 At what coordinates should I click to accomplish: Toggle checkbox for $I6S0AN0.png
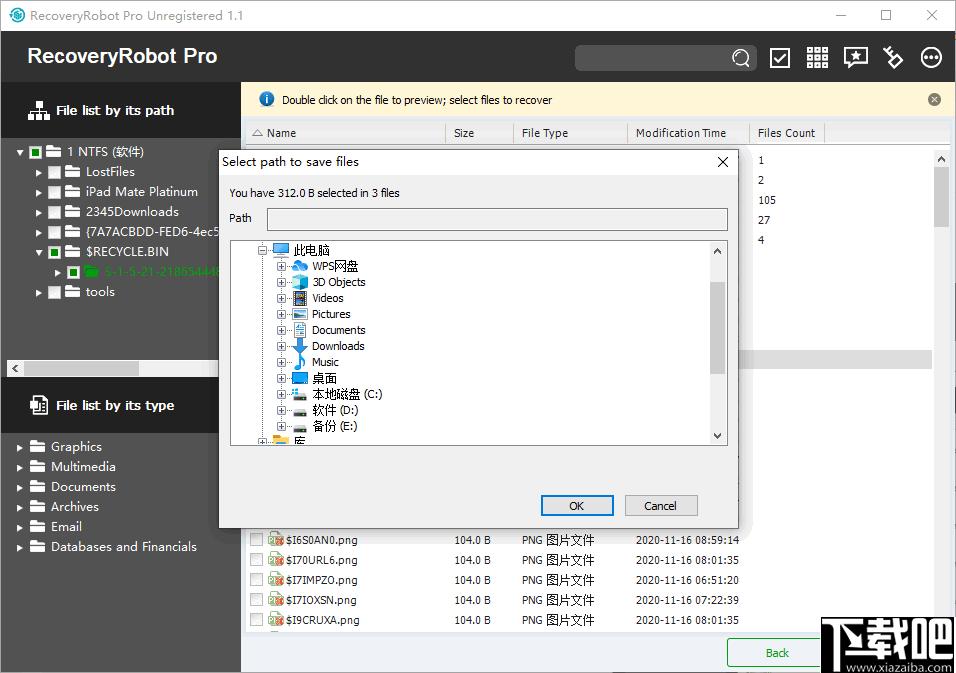pyautogui.click(x=257, y=539)
